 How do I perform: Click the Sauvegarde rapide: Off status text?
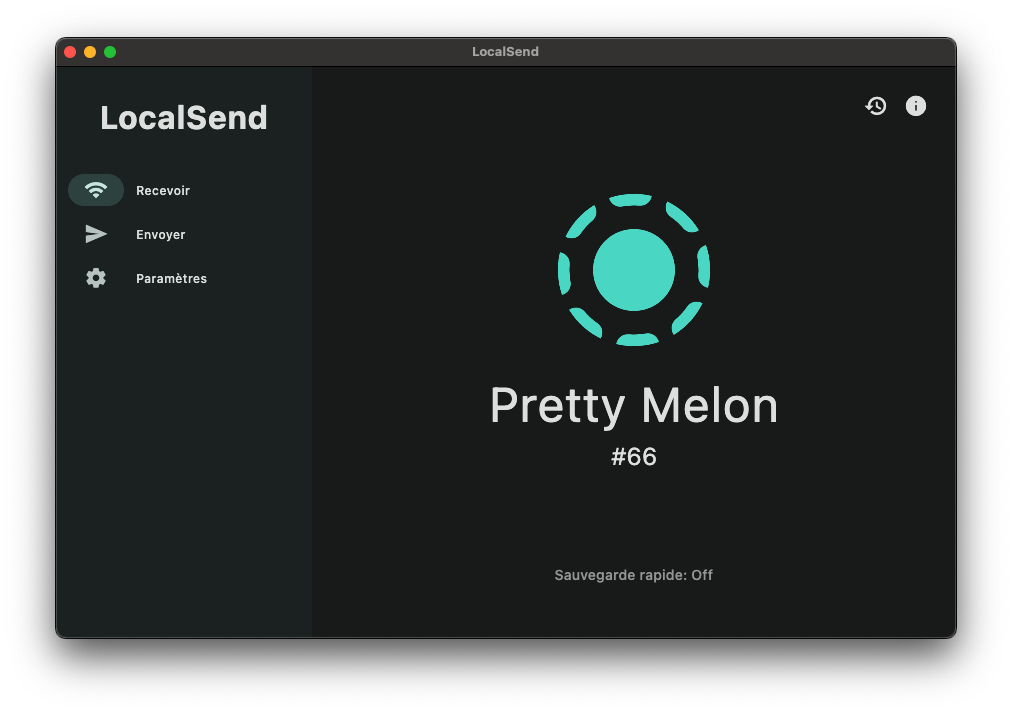pyautogui.click(x=634, y=575)
